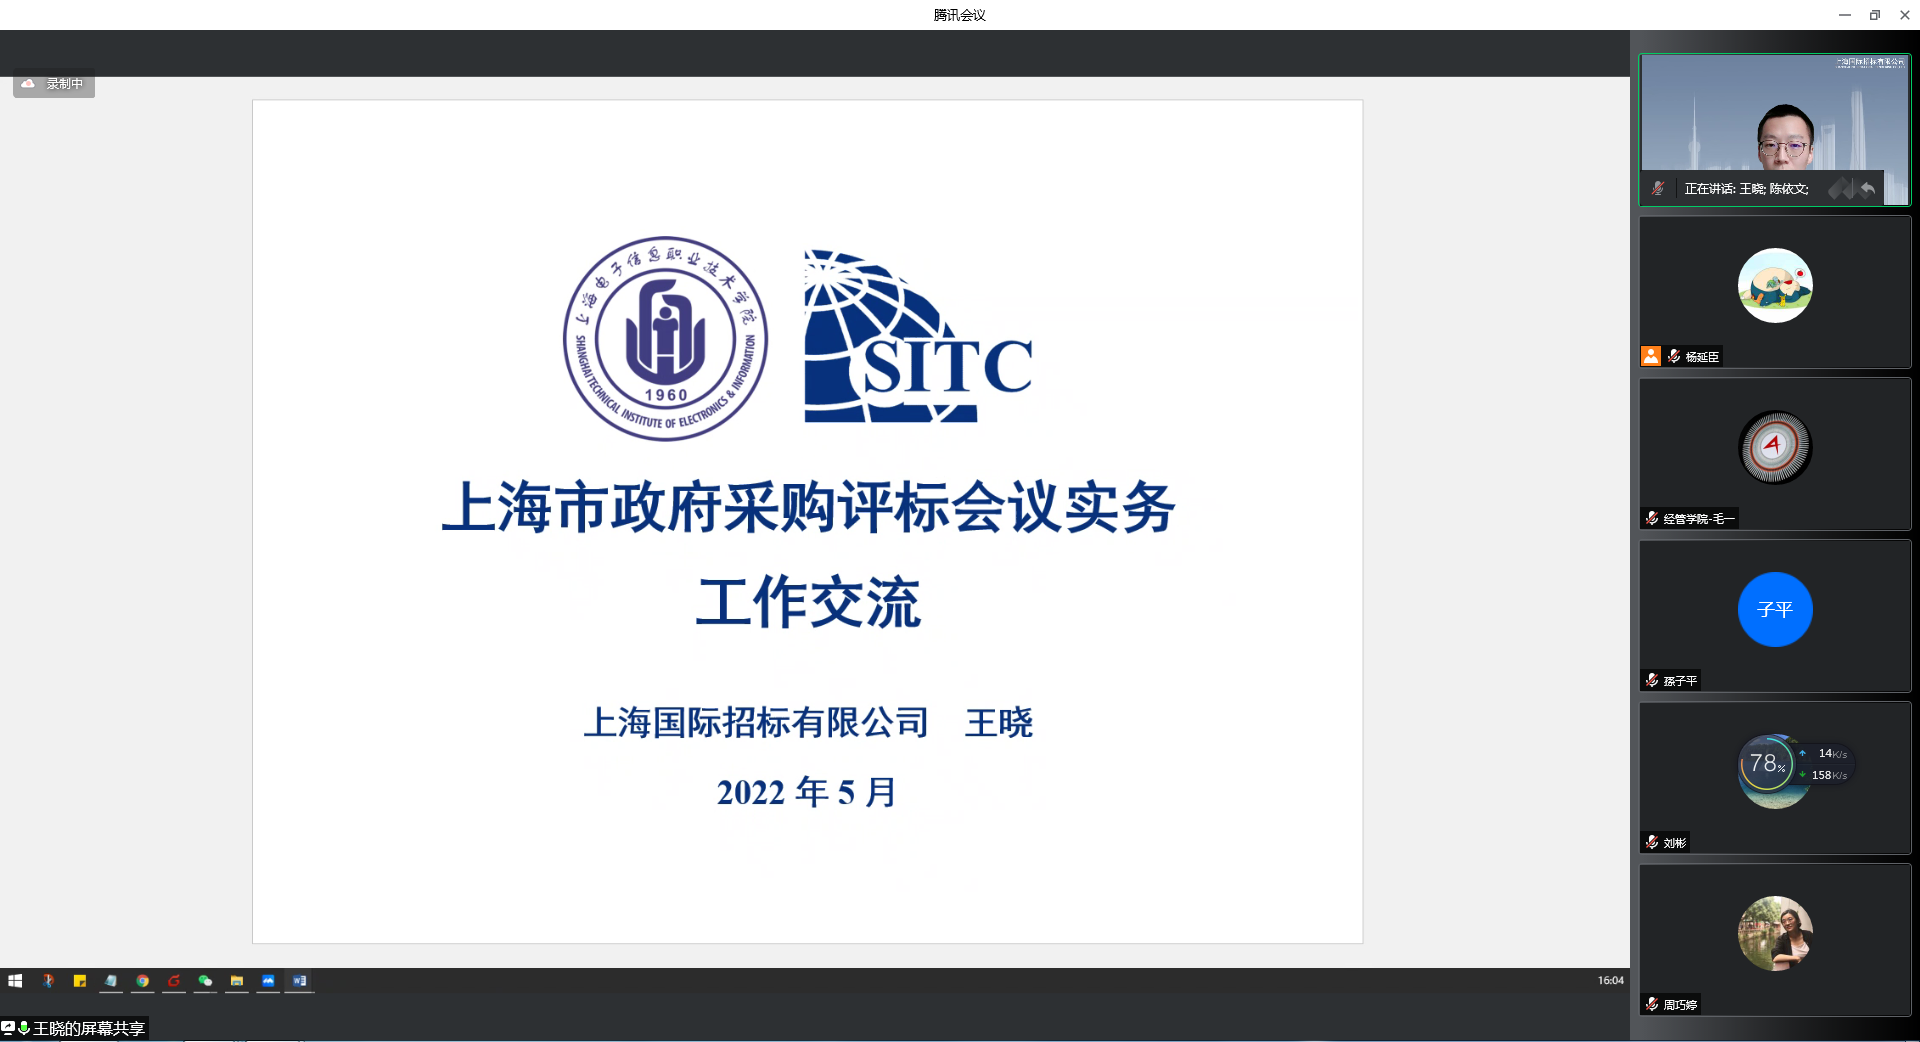The image size is (1920, 1042).
Task: Click the muted mic icon in speaker bar
Action: [1658, 188]
